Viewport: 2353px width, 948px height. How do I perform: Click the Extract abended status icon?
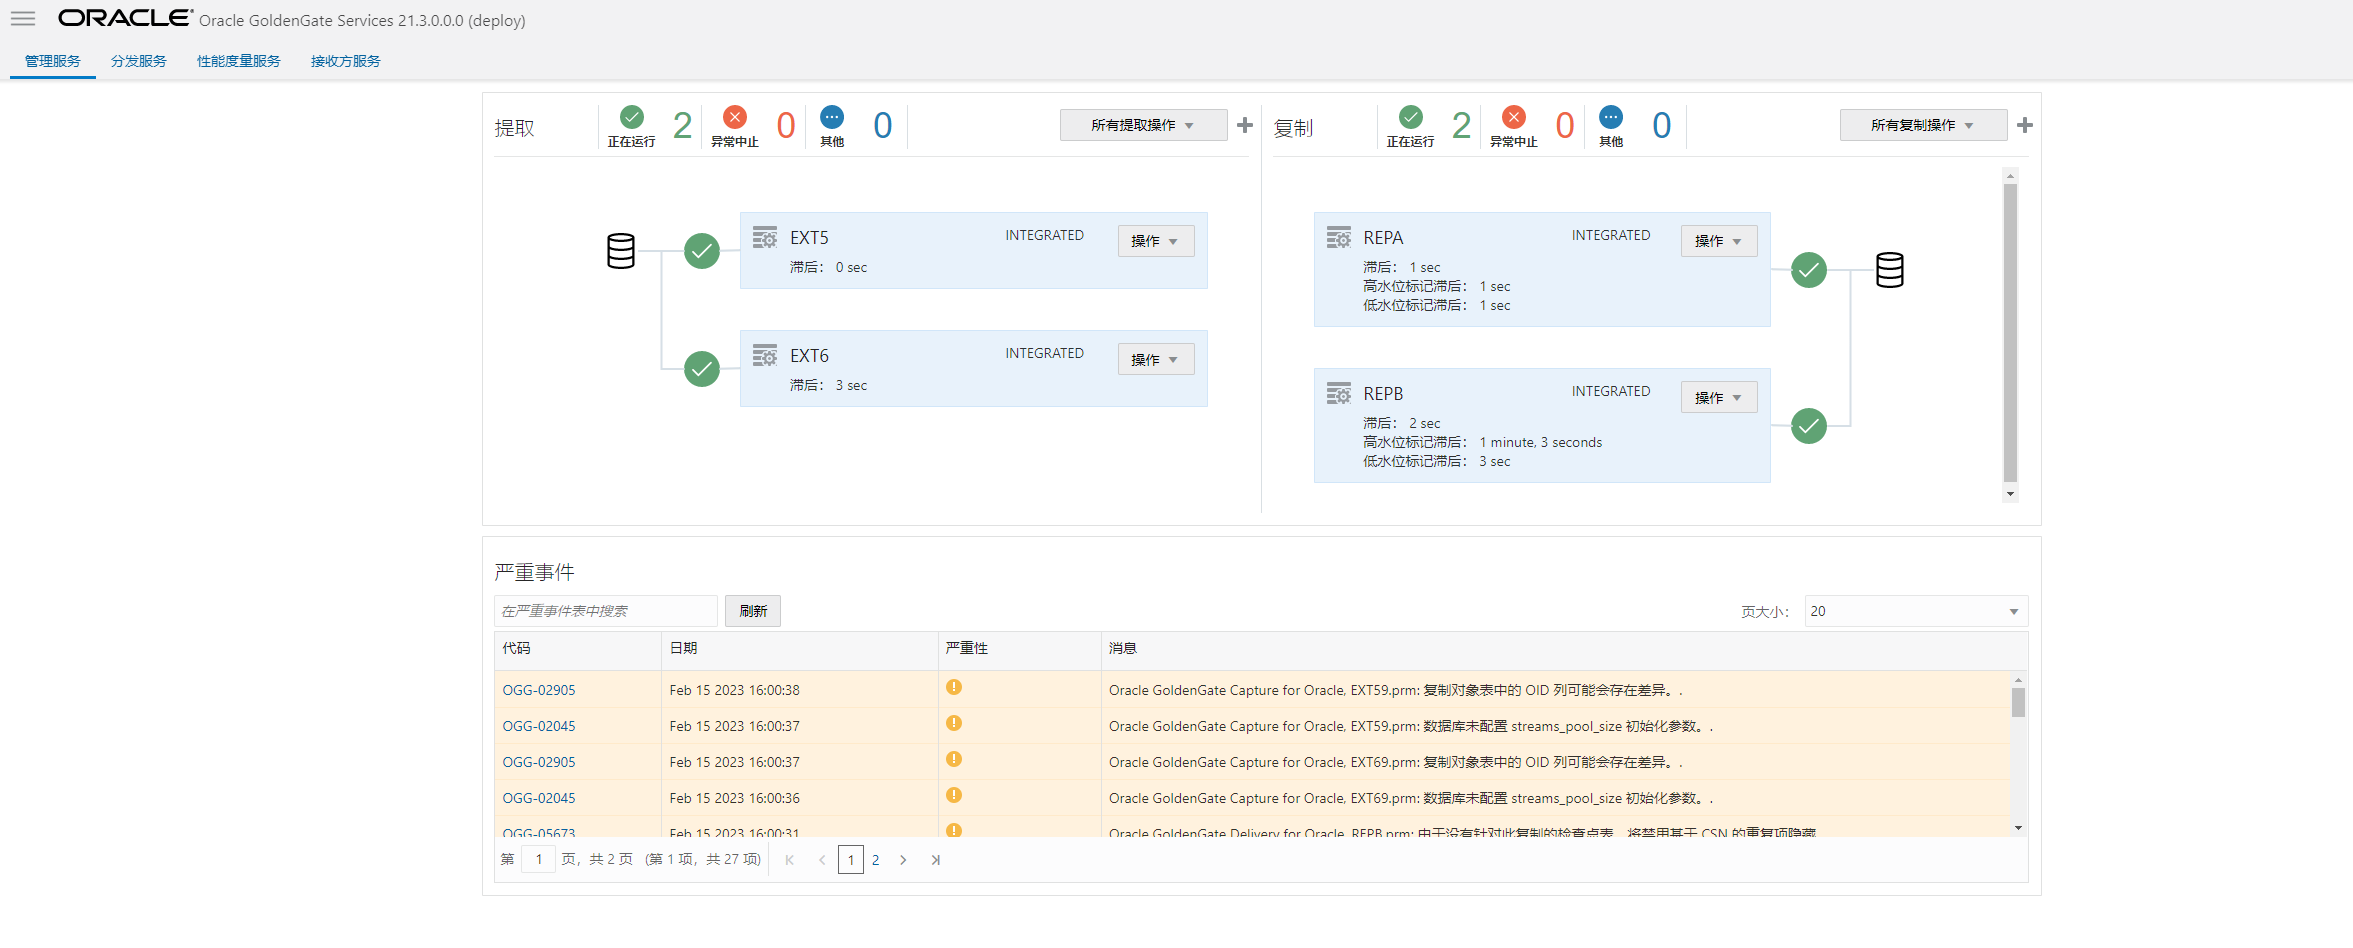pos(735,117)
